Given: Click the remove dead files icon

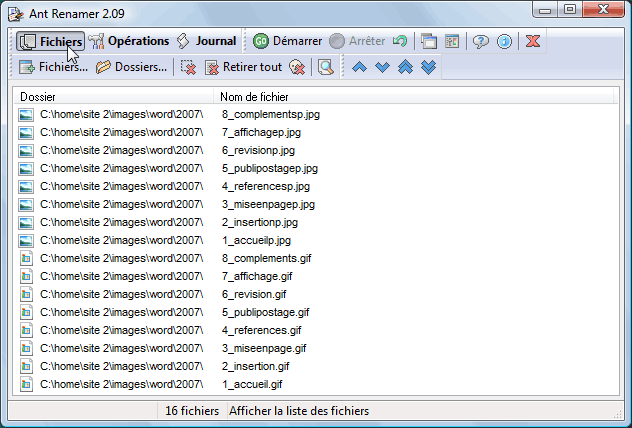Looking at the screenshot, I should click(297, 68).
